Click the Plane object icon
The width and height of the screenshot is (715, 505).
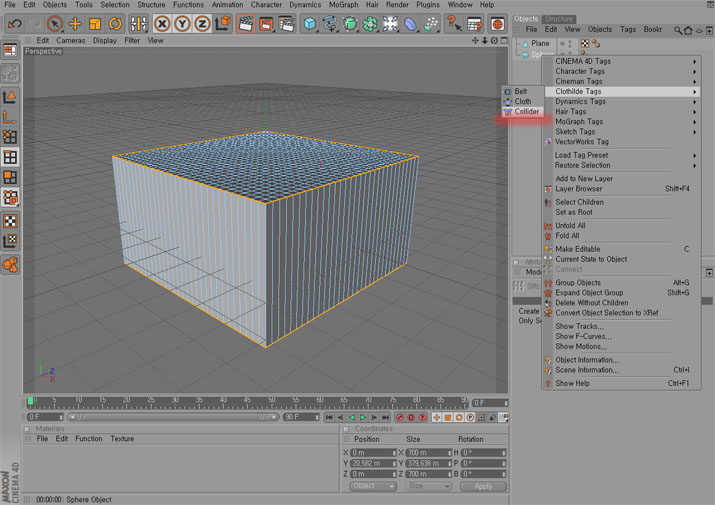(524, 44)
